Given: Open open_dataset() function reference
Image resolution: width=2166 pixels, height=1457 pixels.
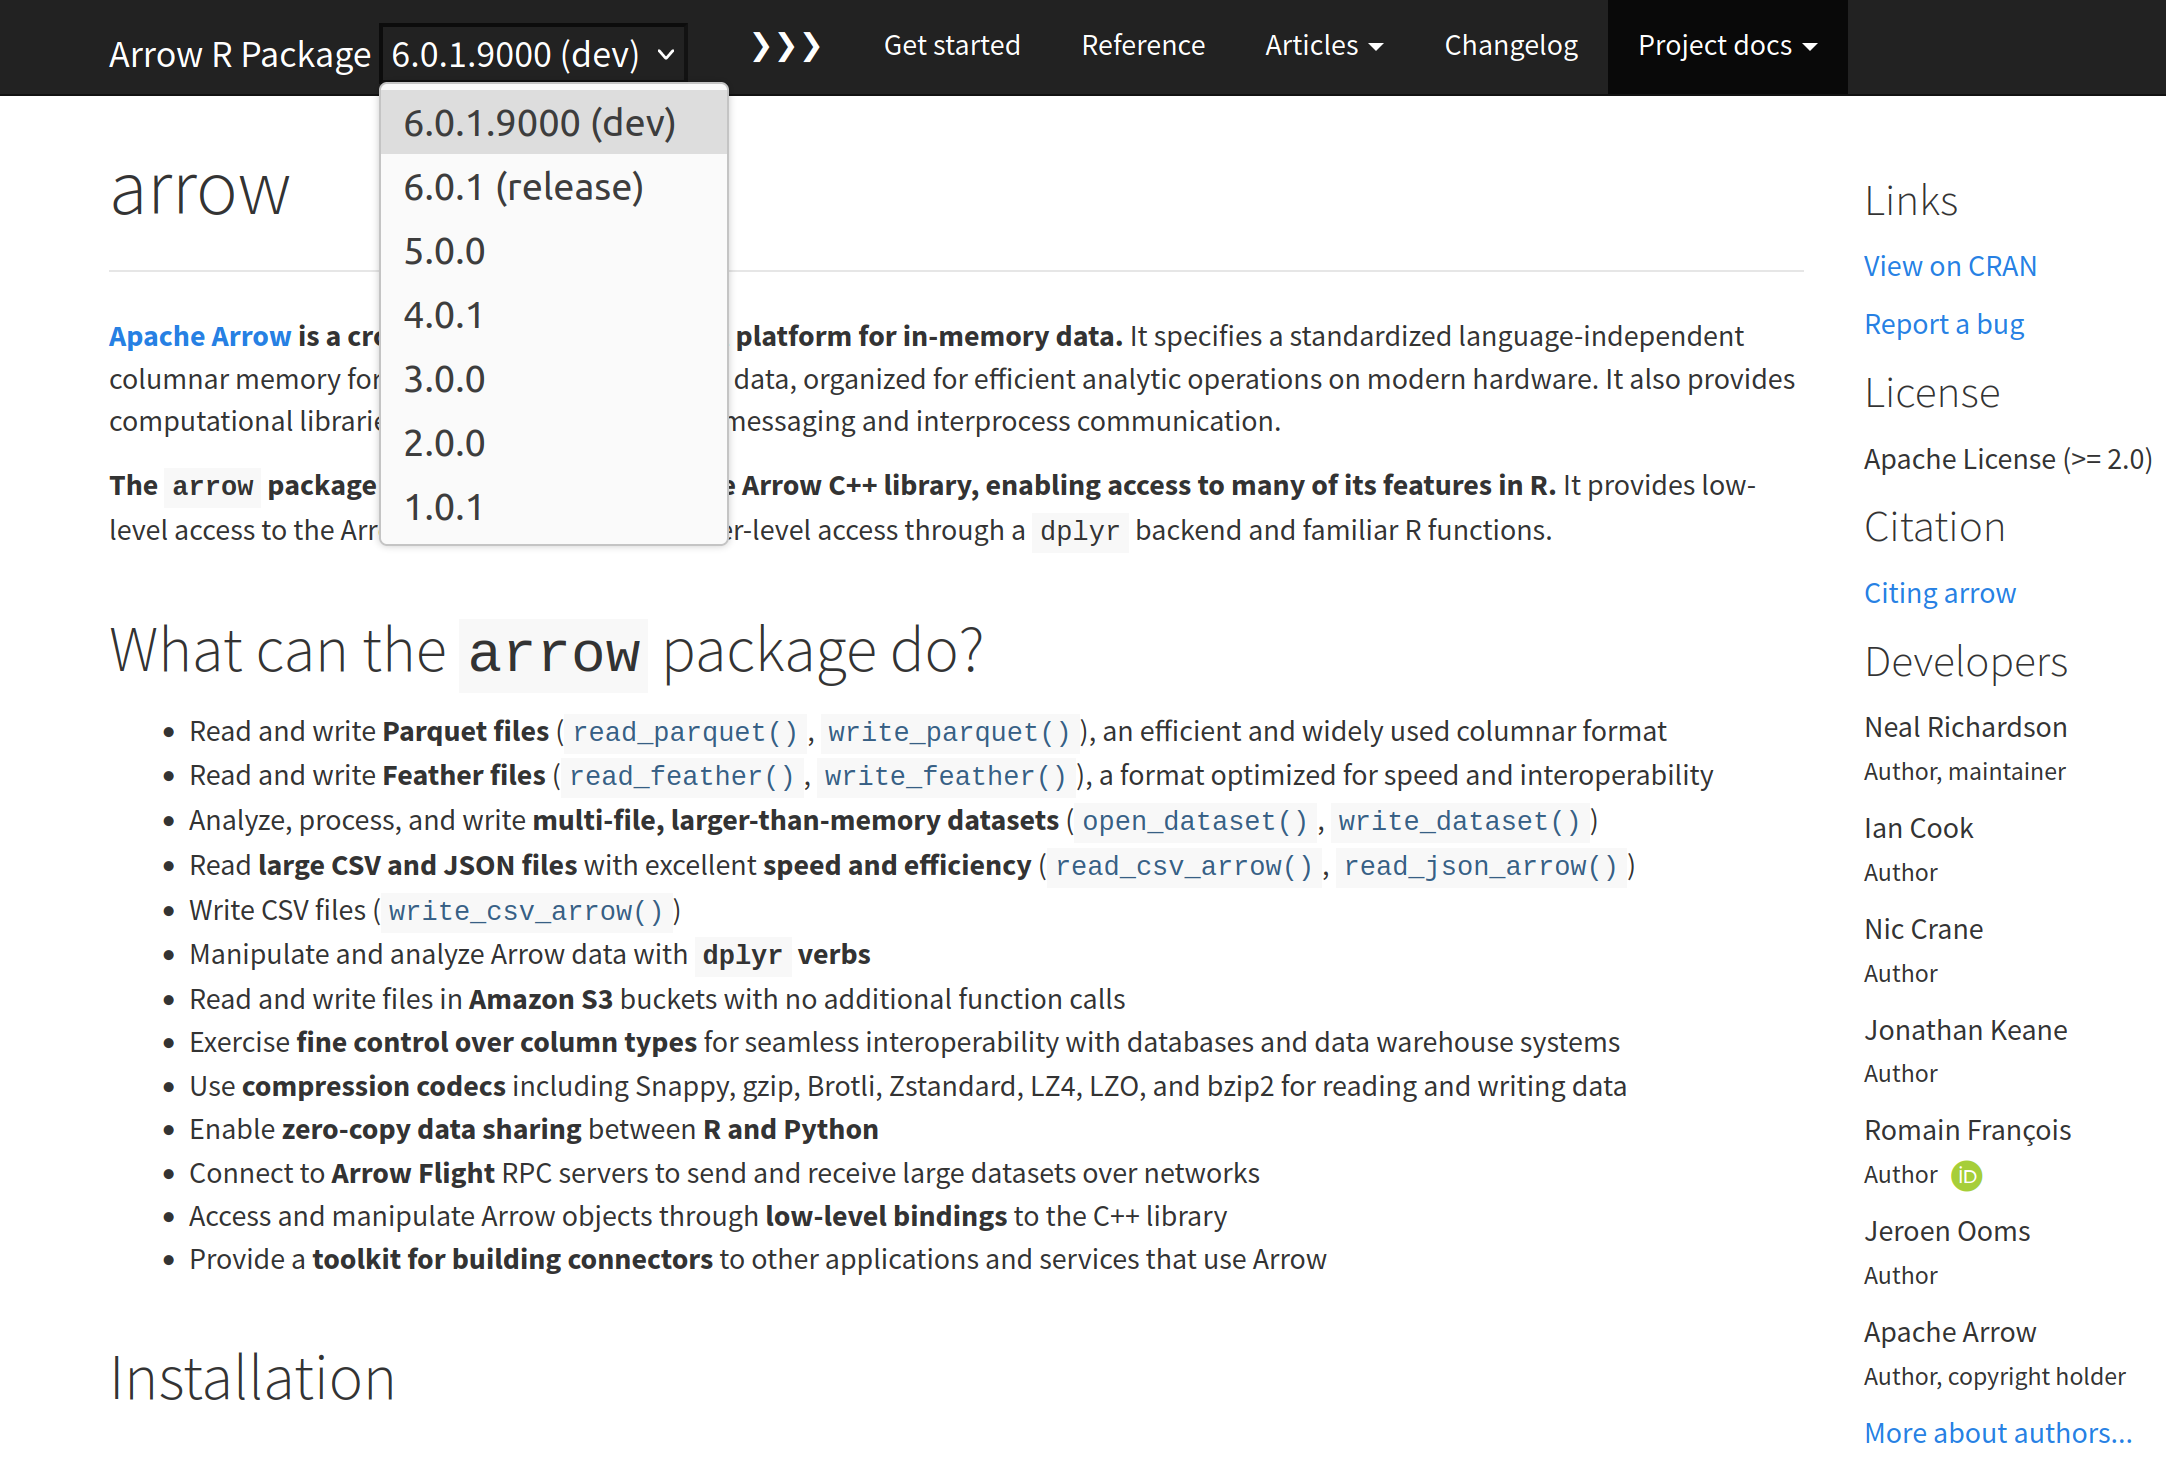Looking at the screenshot, I should point(1195,821).
